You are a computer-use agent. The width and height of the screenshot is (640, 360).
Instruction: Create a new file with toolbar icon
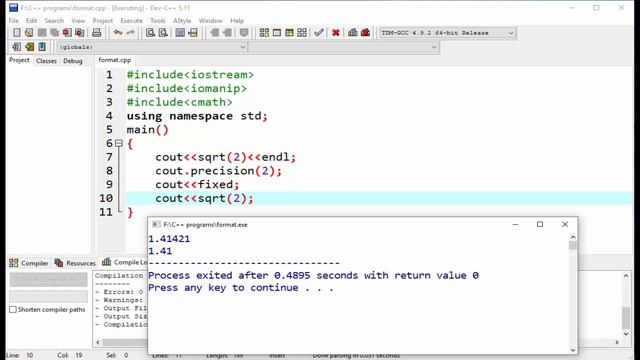pyautogui.click(x=17, y=33)
